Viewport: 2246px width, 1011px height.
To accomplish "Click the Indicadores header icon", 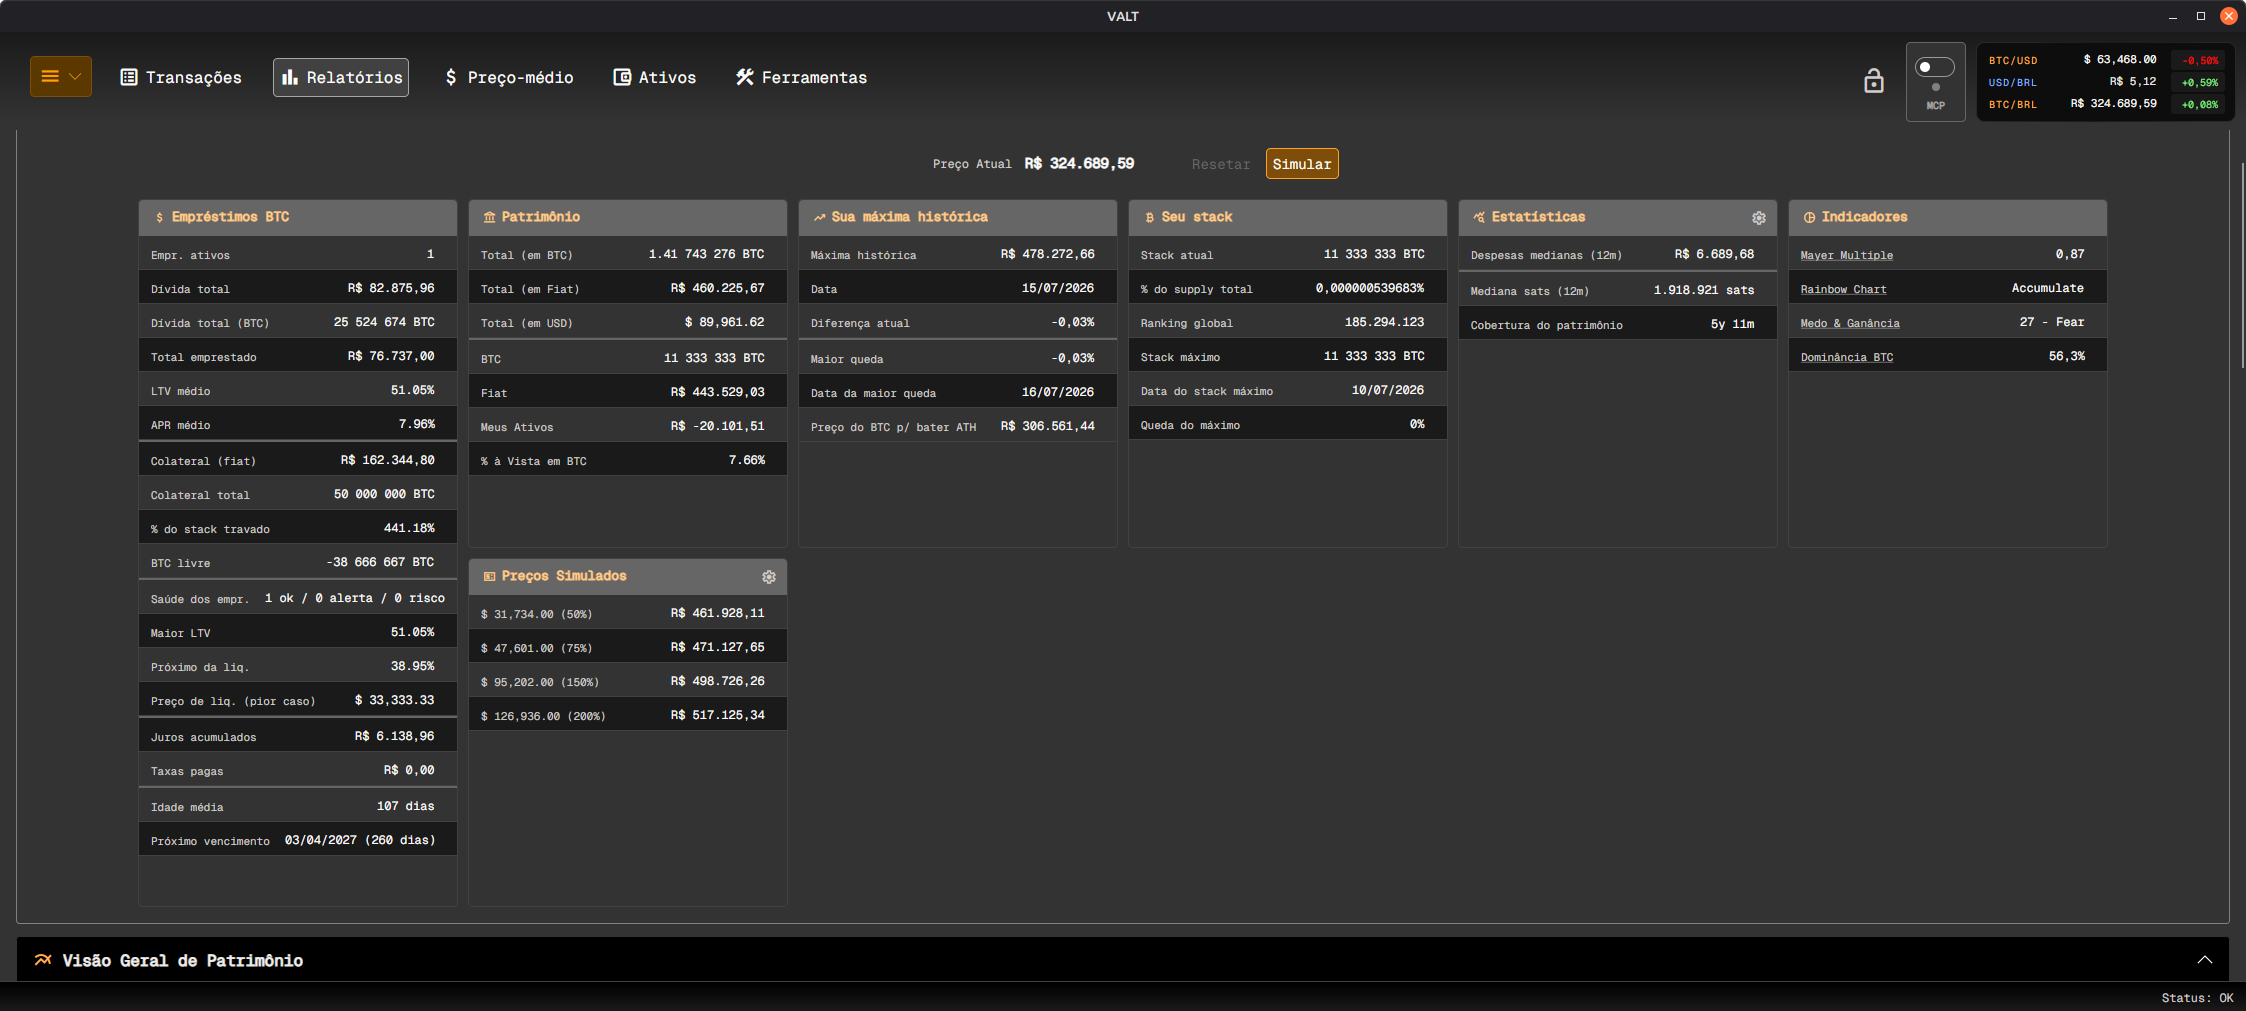I will pyautogui.click(x=1809, y=217).
